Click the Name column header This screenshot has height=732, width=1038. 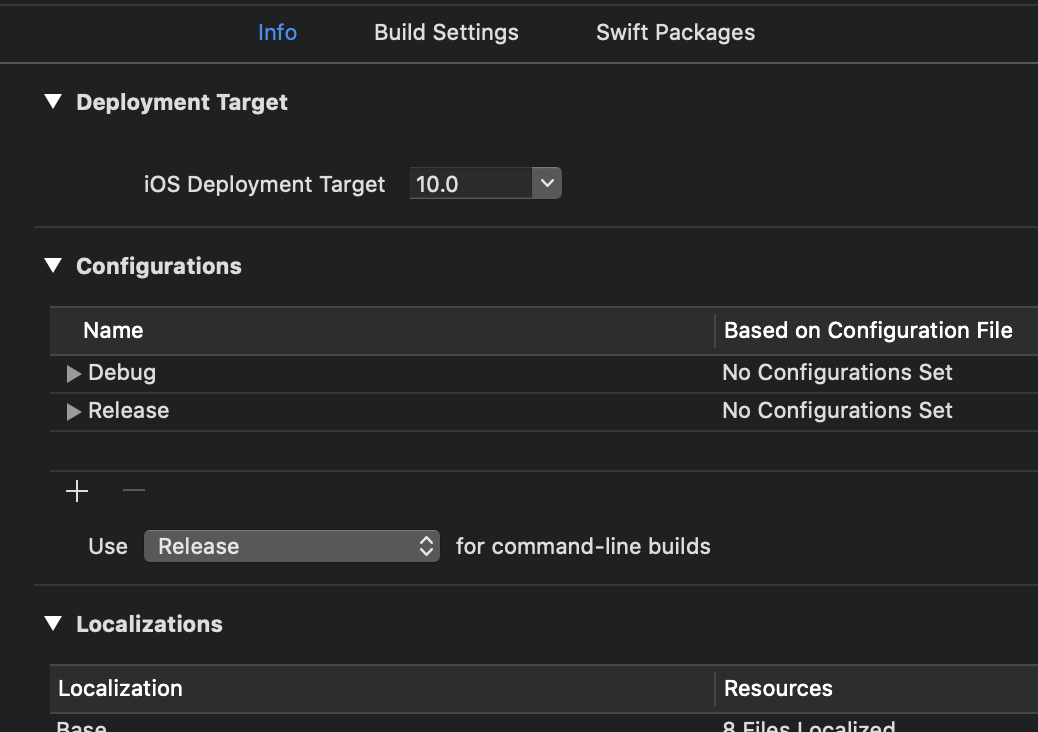[x=113, y=331]
